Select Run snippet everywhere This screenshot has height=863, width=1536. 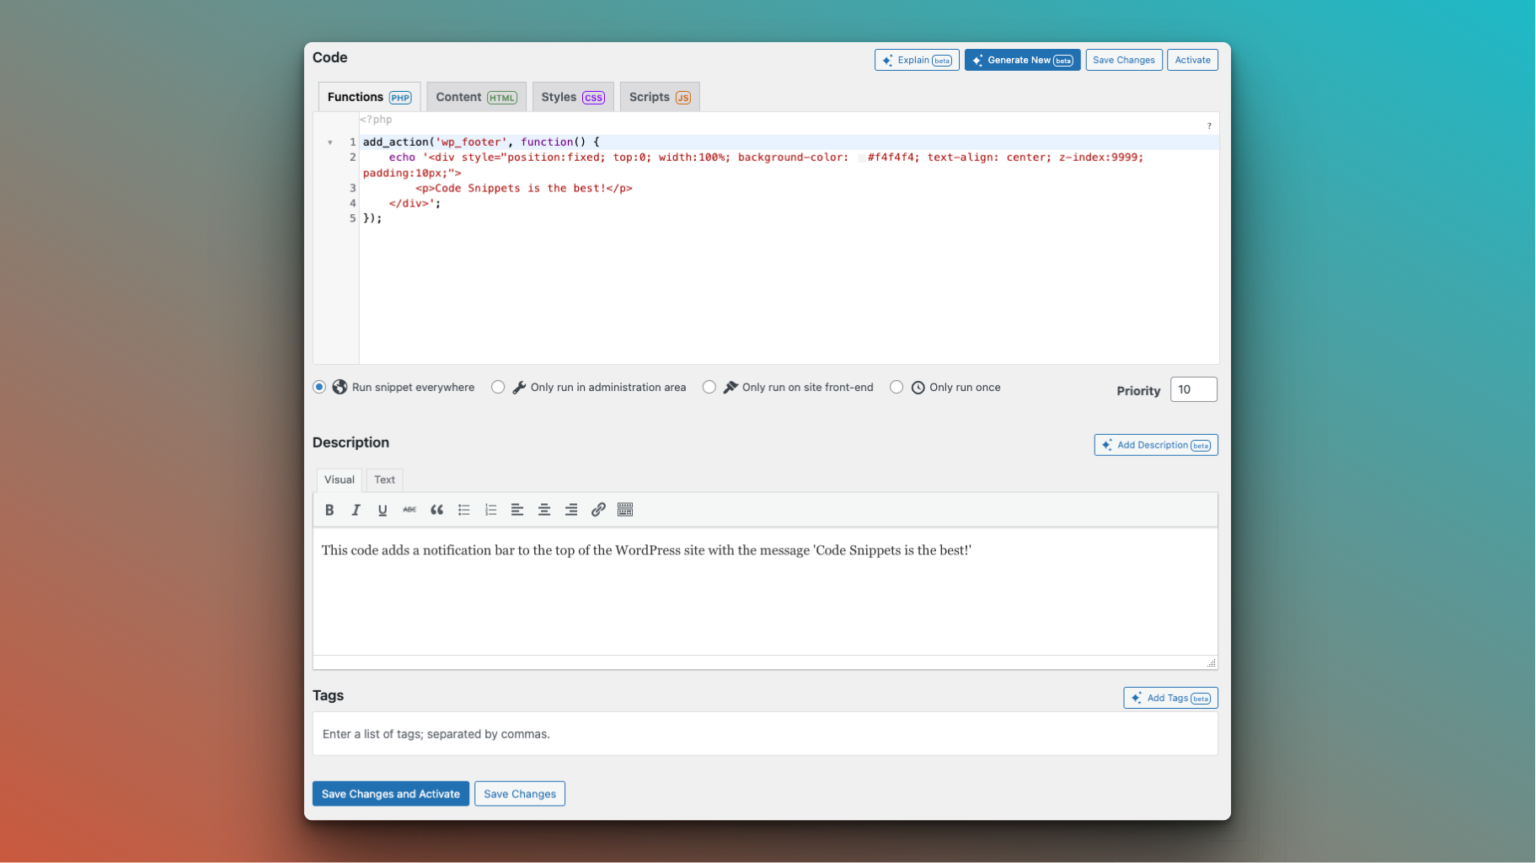(319, 387)
